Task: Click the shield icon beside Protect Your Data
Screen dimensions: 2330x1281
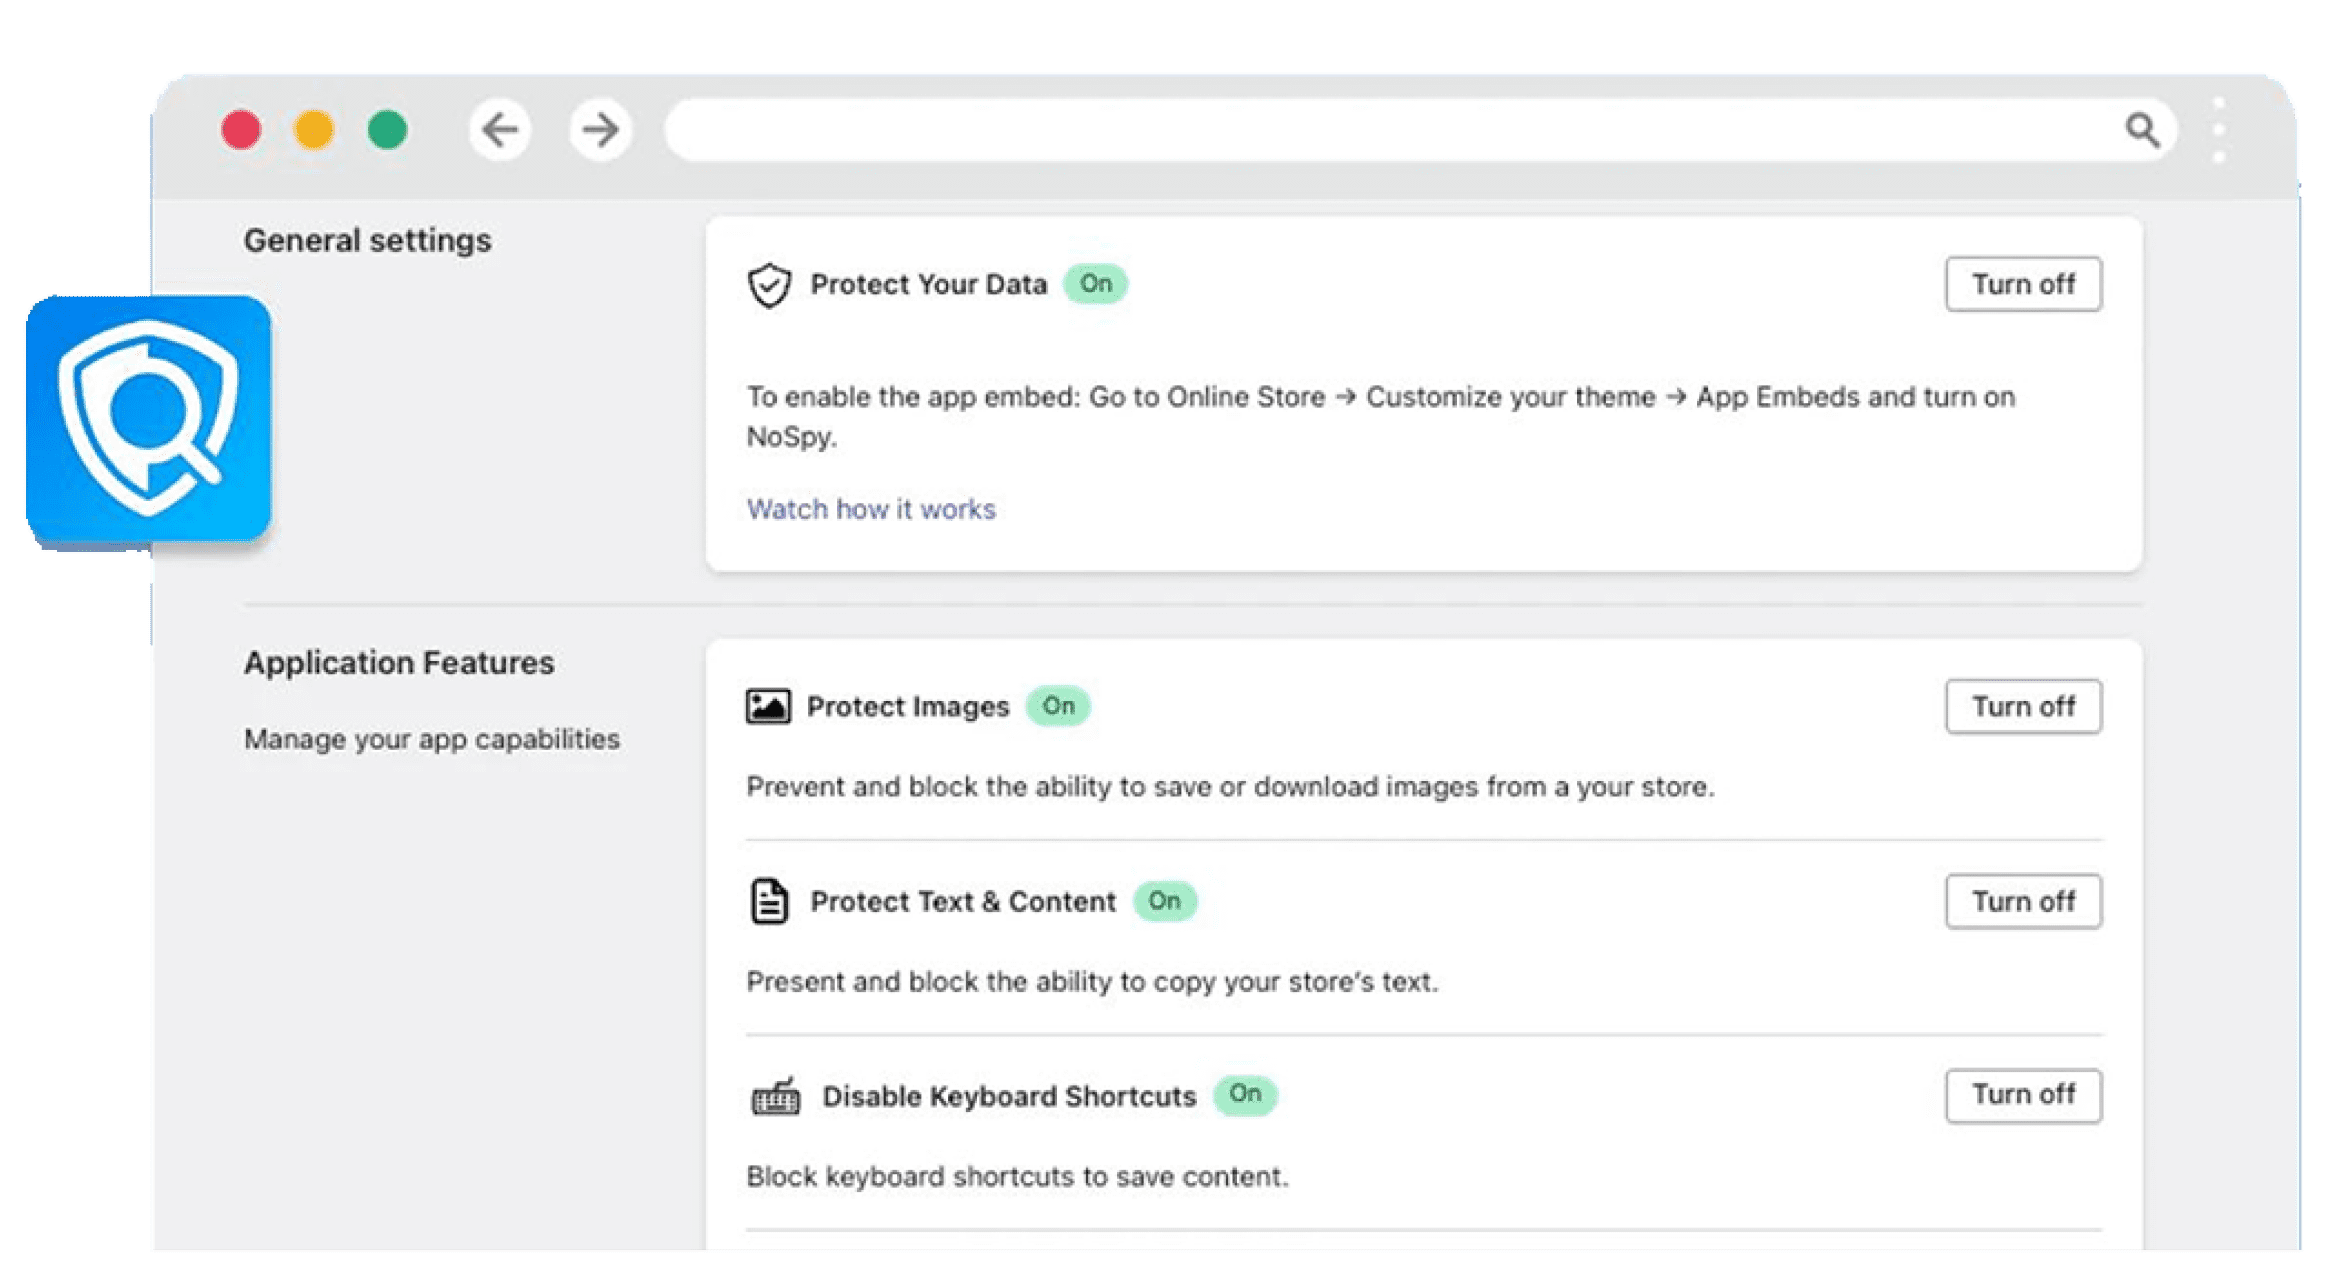Action: click(769, 285)
